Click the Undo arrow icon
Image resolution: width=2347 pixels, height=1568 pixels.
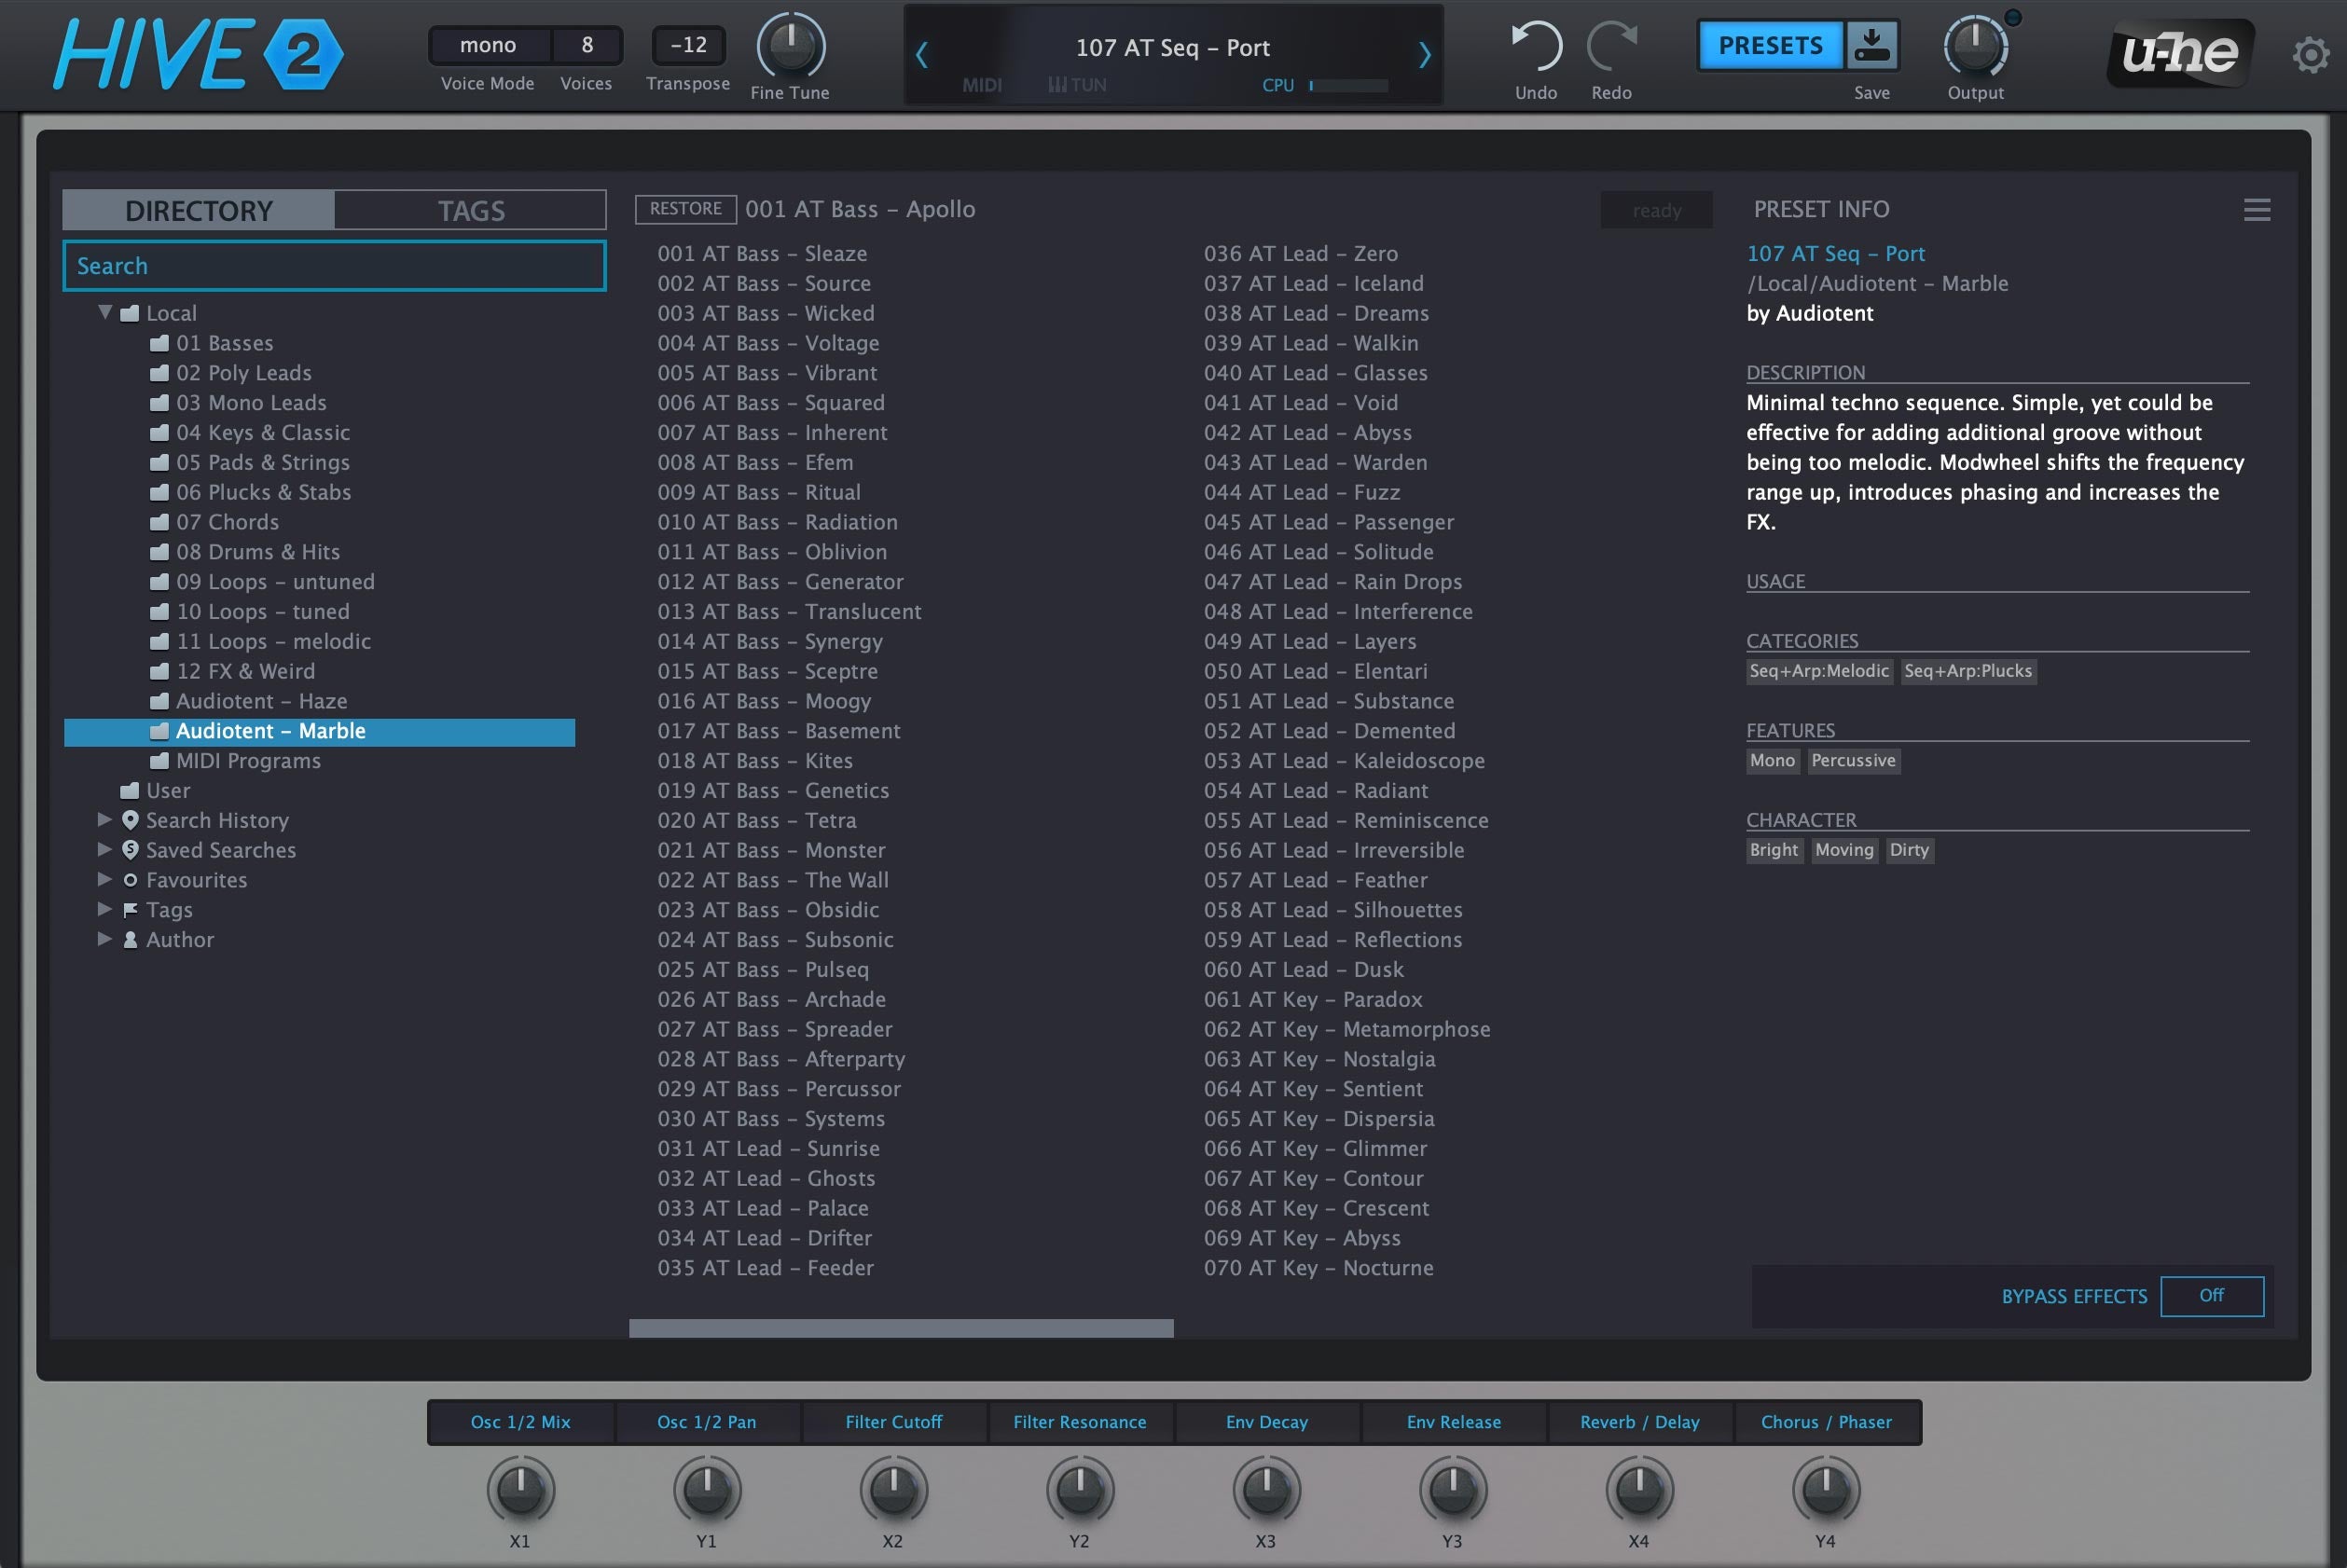(1536, 47)
